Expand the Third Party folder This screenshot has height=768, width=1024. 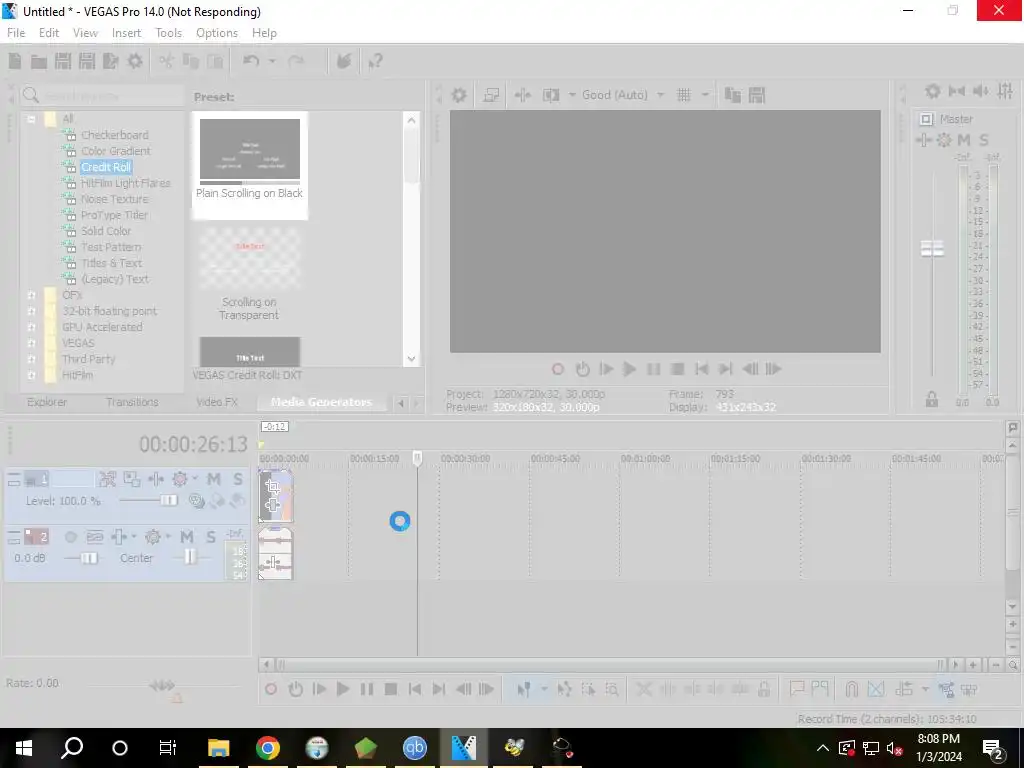[31, 359]
